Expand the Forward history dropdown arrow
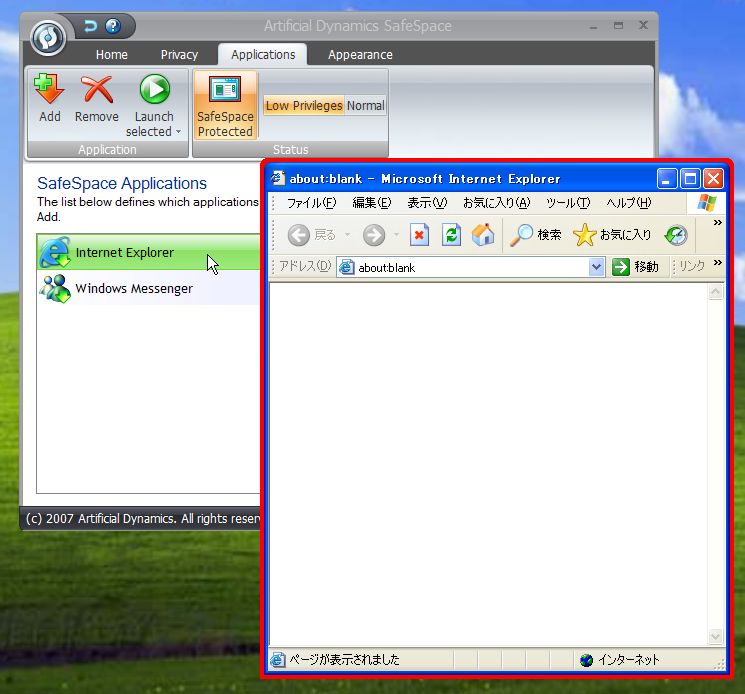This screenshot has height=694, width=745. tap(396, 235)
